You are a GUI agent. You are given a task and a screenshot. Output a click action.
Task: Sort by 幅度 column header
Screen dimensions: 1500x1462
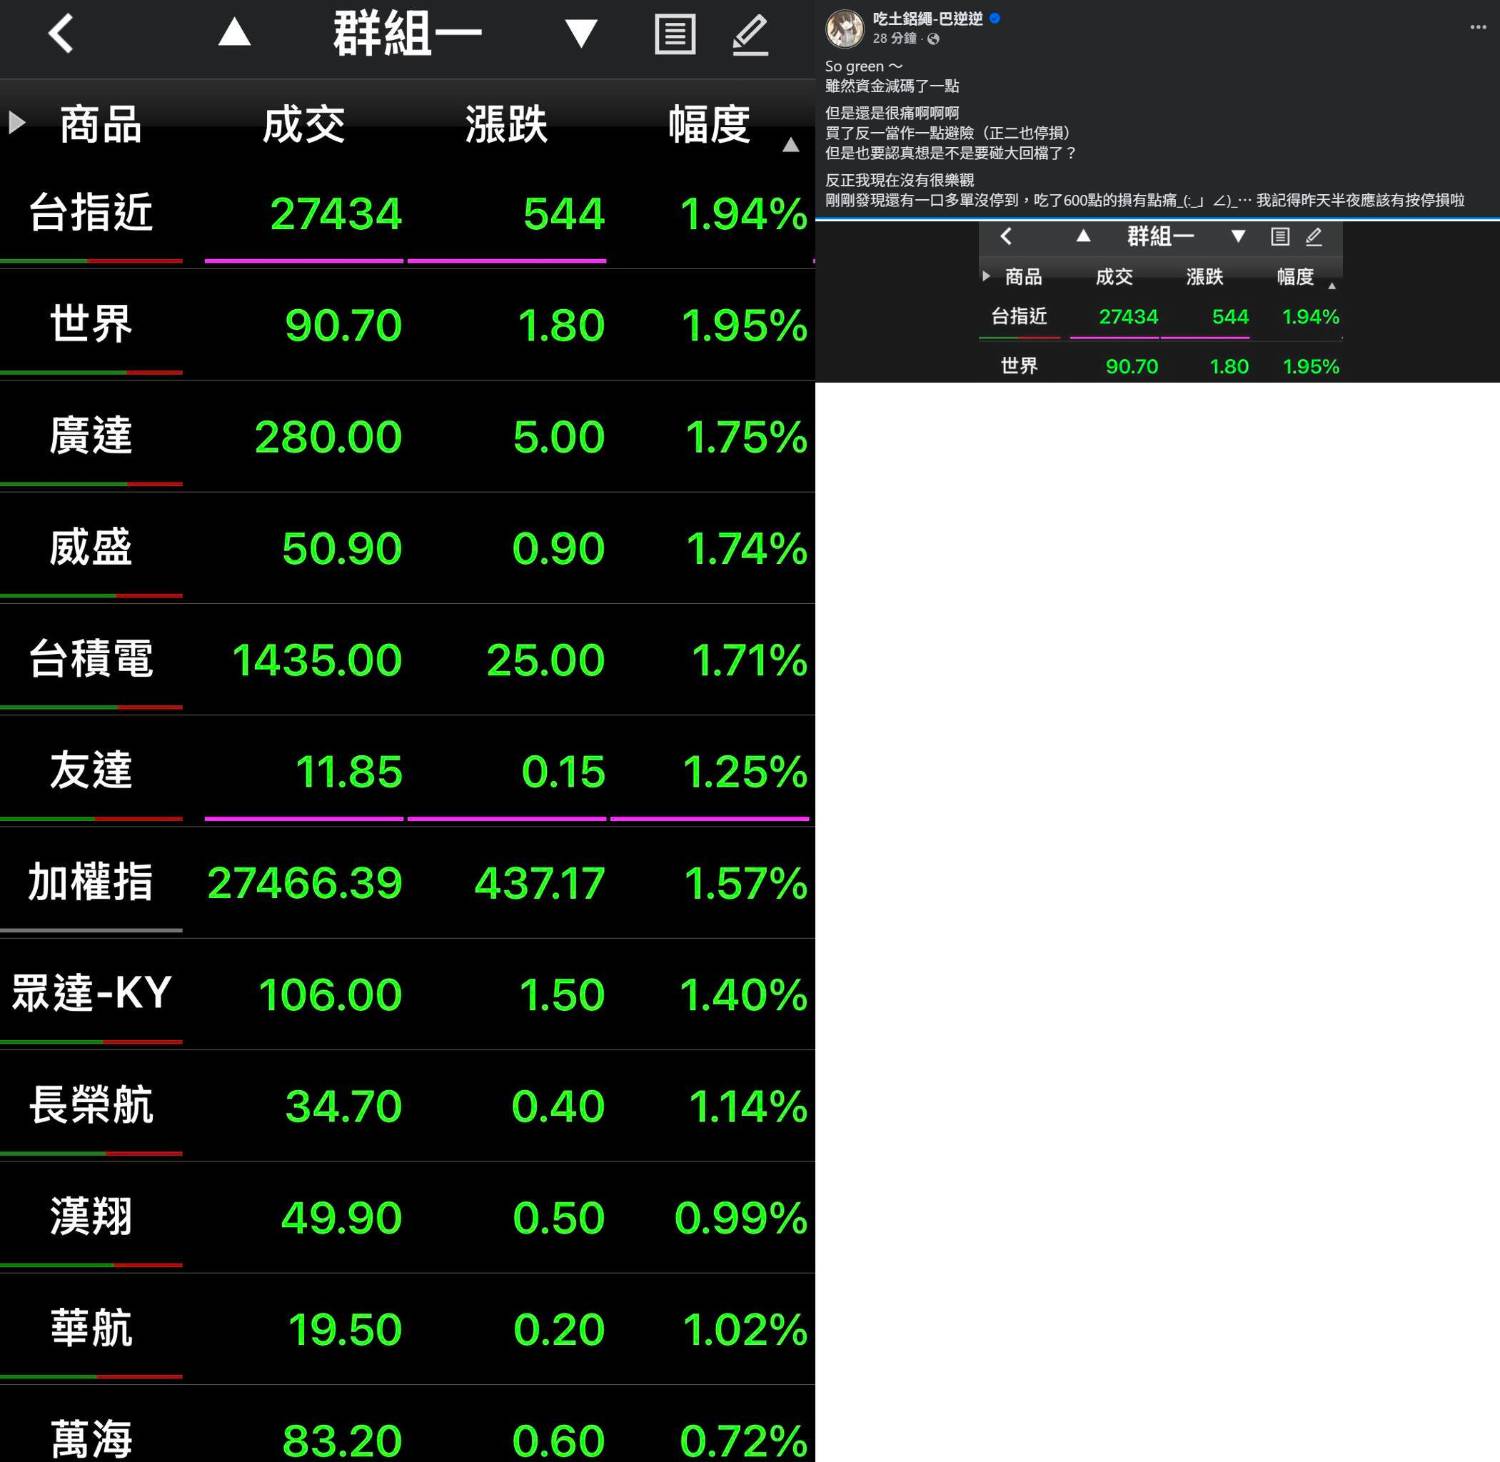point(709,126)
